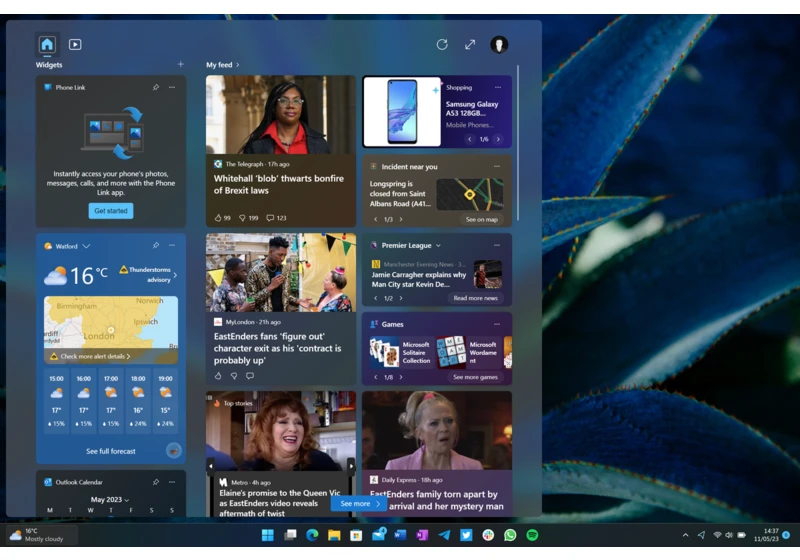
Task: Open Shopping card more options
Action: coord(497,87)
